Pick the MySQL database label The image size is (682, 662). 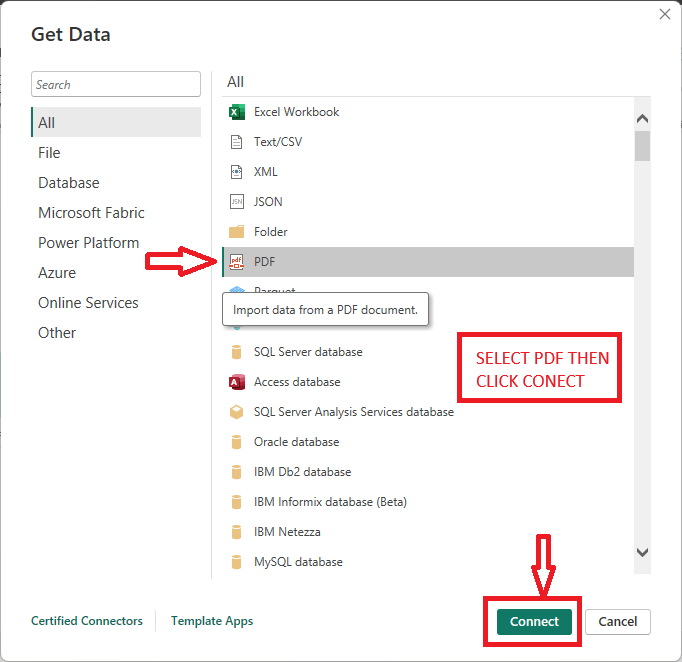point(298,562)
